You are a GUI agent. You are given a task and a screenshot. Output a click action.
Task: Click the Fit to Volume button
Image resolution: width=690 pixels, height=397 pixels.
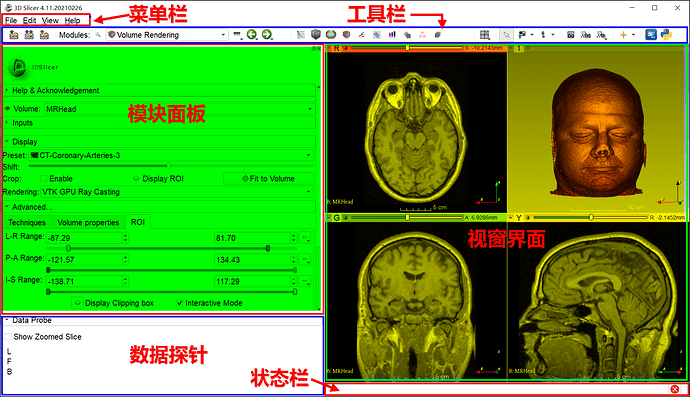coord(268,179)
